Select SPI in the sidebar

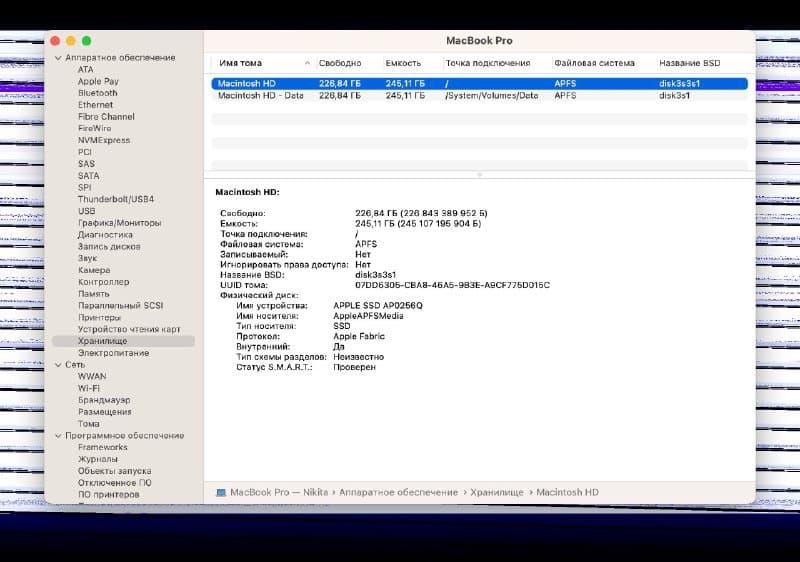[x=85, y=187]
